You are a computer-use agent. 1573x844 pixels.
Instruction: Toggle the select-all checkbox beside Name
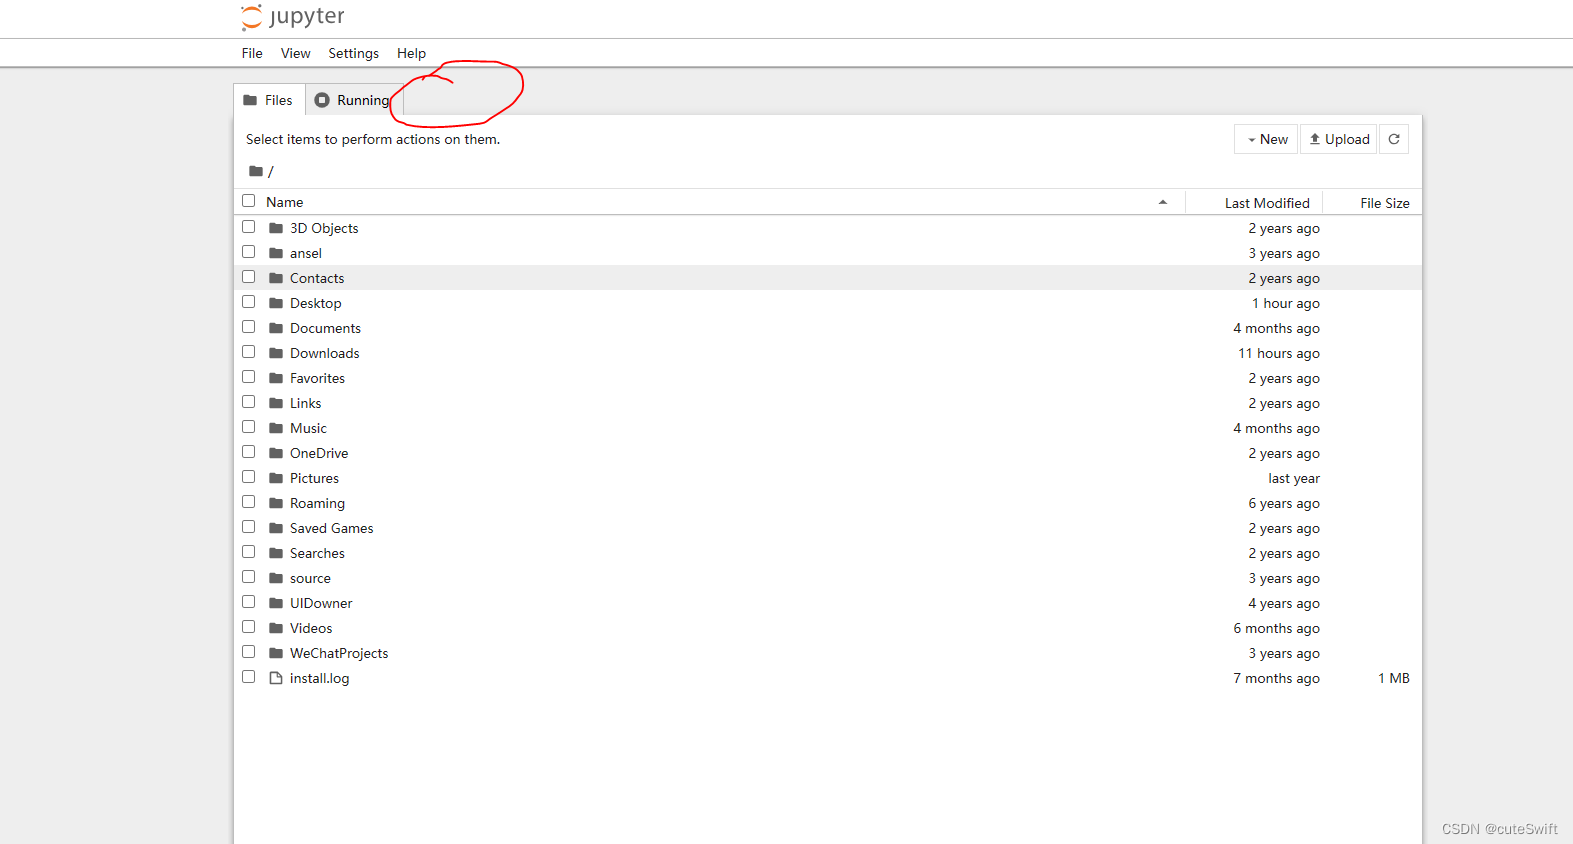[x=249, y=201]
